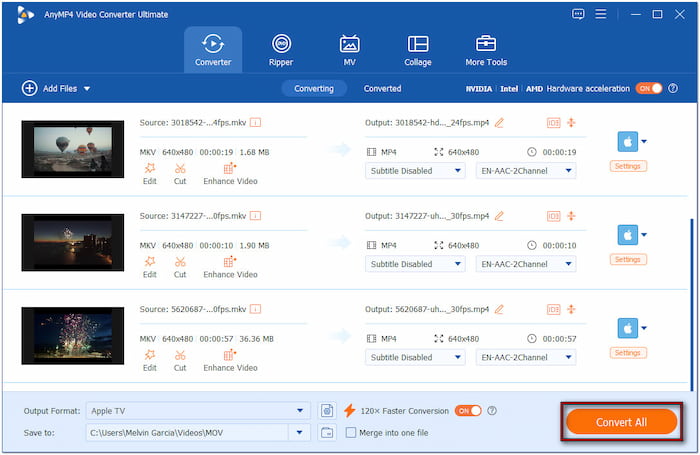This screenshot has height=455, width=700.
Task: Click the Convert All button
Action: pyautogui.click(x=621, y=422)
